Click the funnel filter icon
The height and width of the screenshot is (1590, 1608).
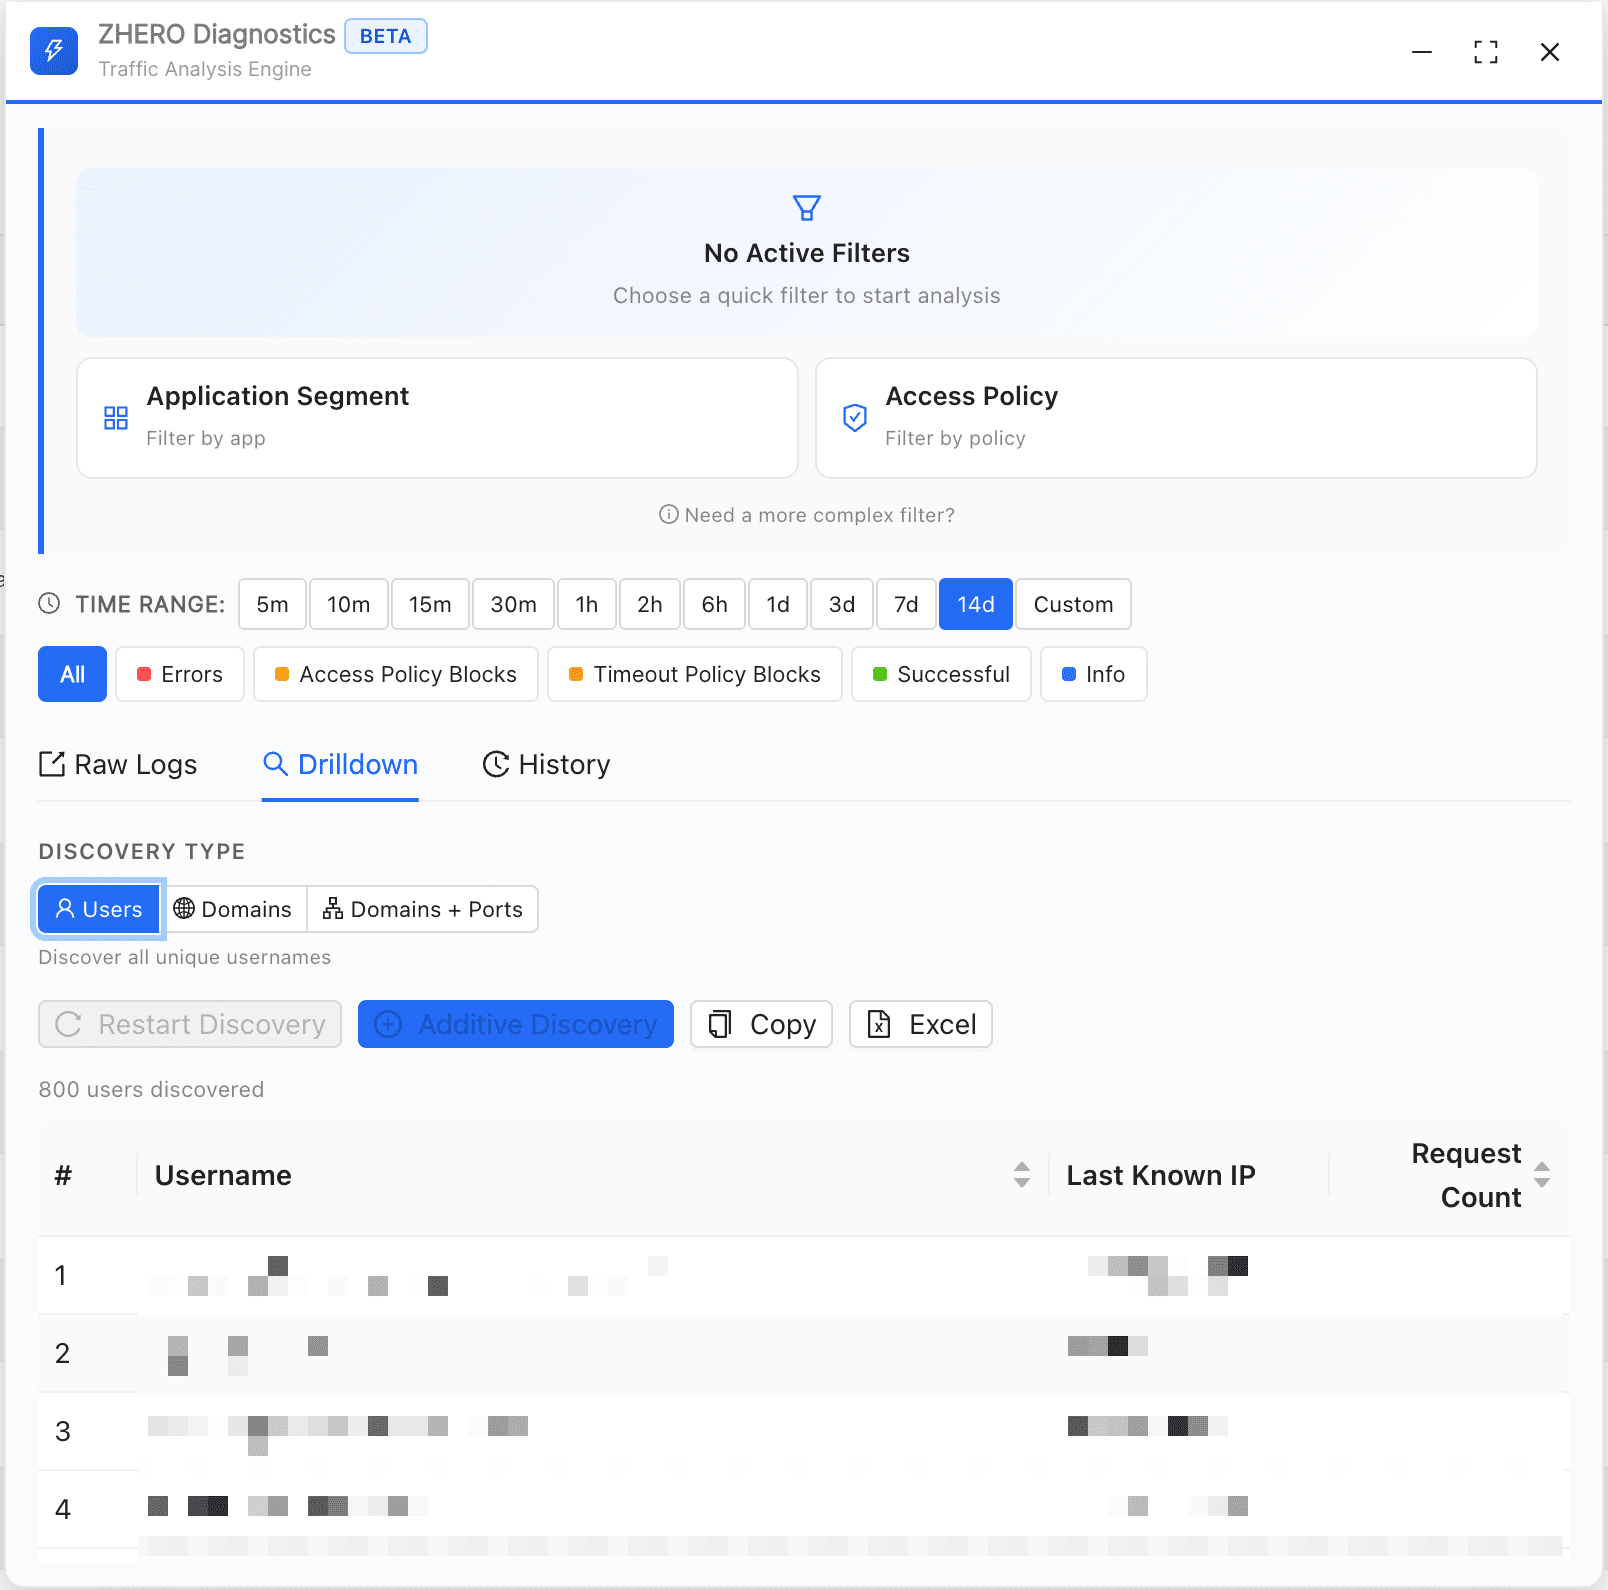coord(806,208)
